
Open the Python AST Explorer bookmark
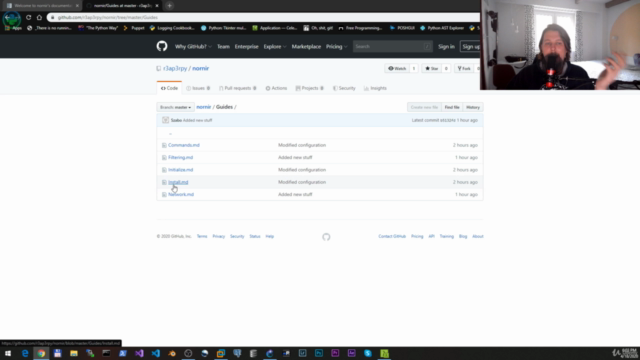pyautogui.click(x=442, y=28)
